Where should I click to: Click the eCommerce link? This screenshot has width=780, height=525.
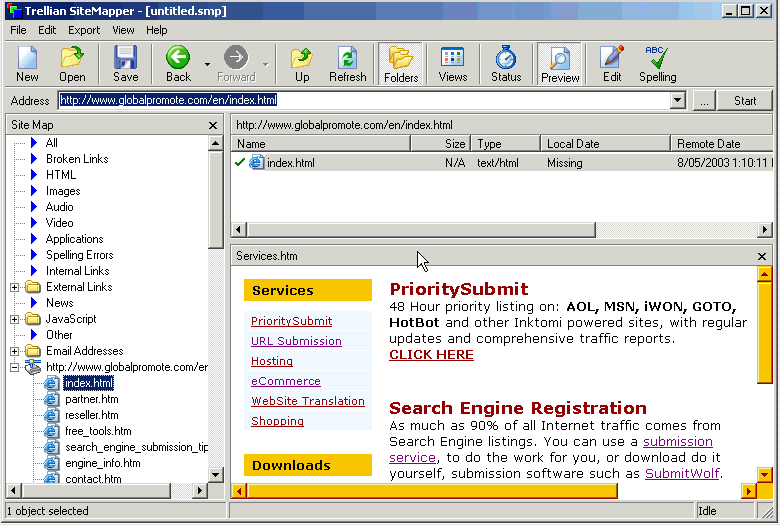pyautogui.click(x=286, y=381)
